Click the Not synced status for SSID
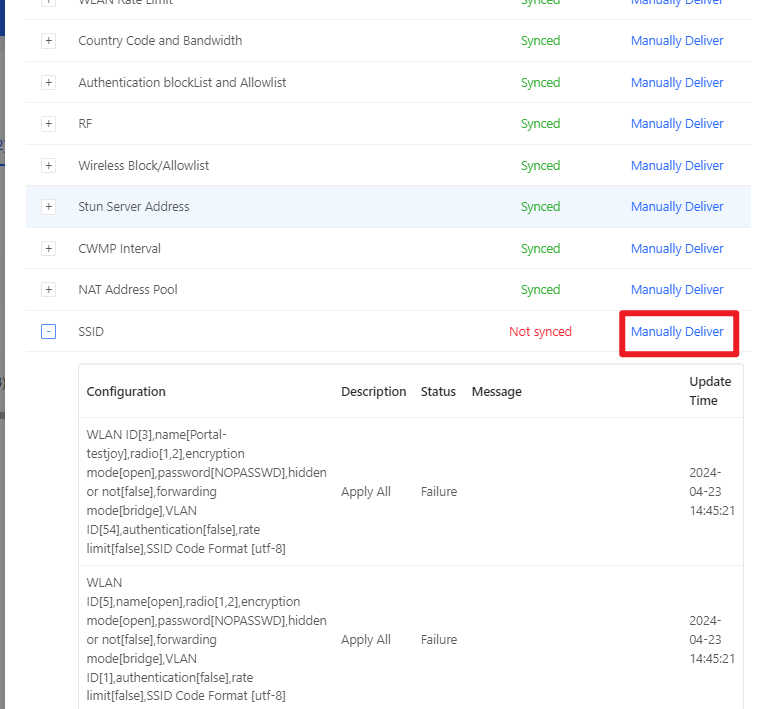This screenshot has height=709, width=759. 540,332
